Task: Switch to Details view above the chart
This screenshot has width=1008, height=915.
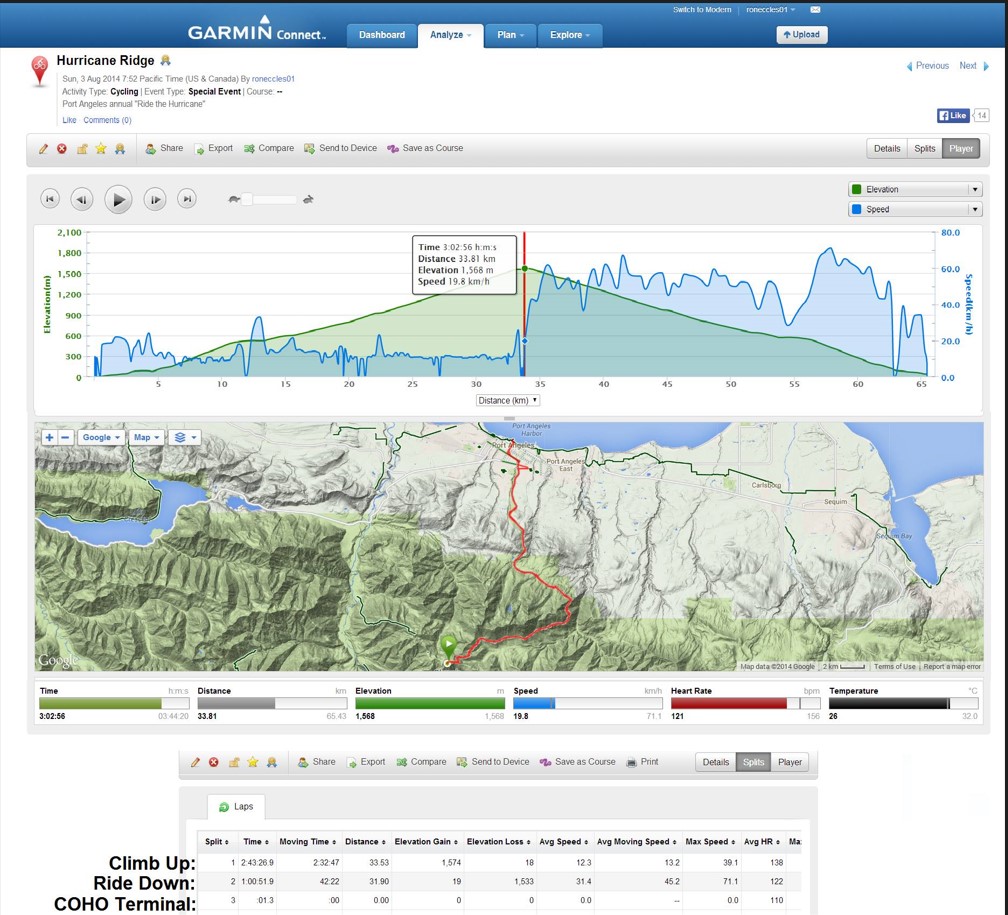Action: [887, 149]
